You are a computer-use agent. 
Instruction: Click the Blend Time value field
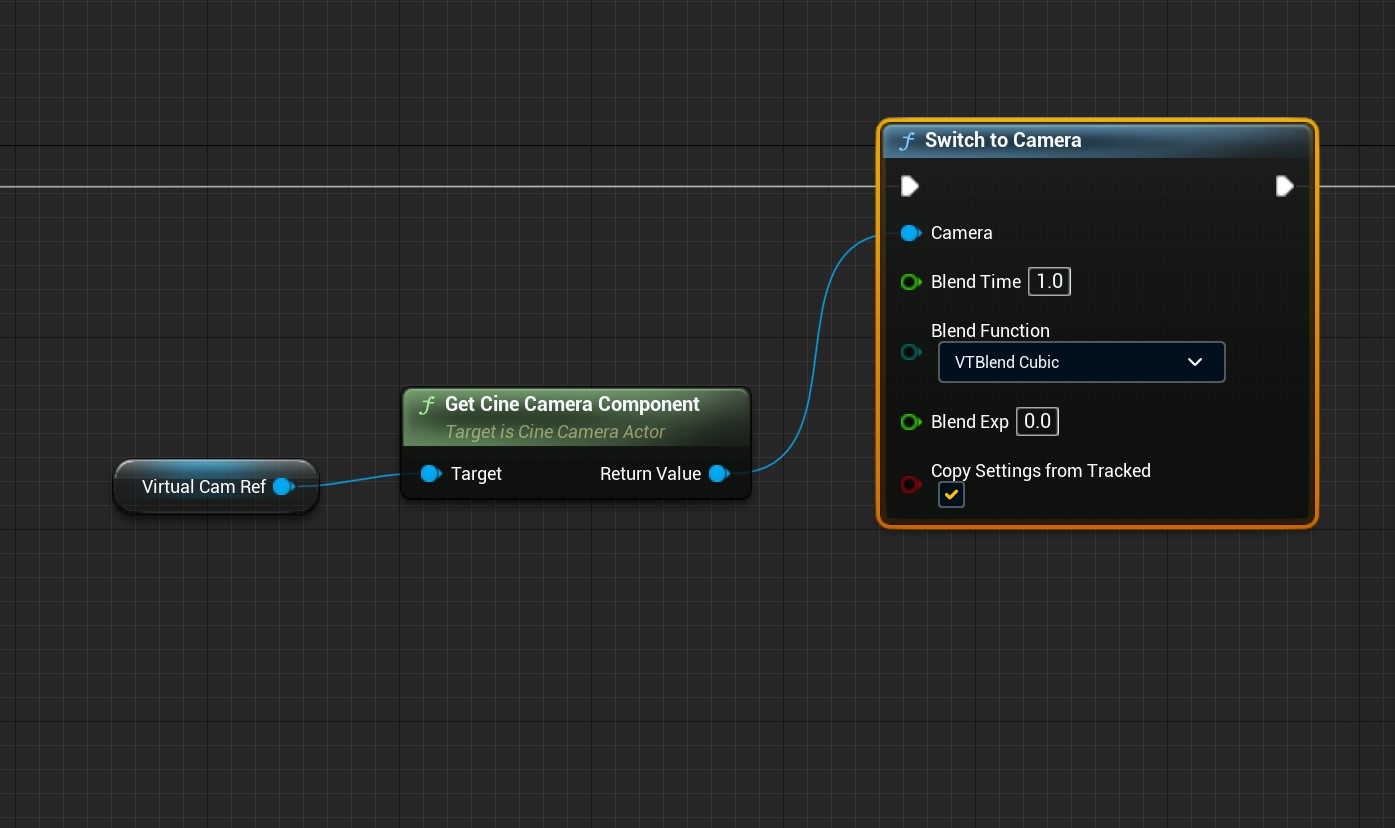click(1049, 282)
